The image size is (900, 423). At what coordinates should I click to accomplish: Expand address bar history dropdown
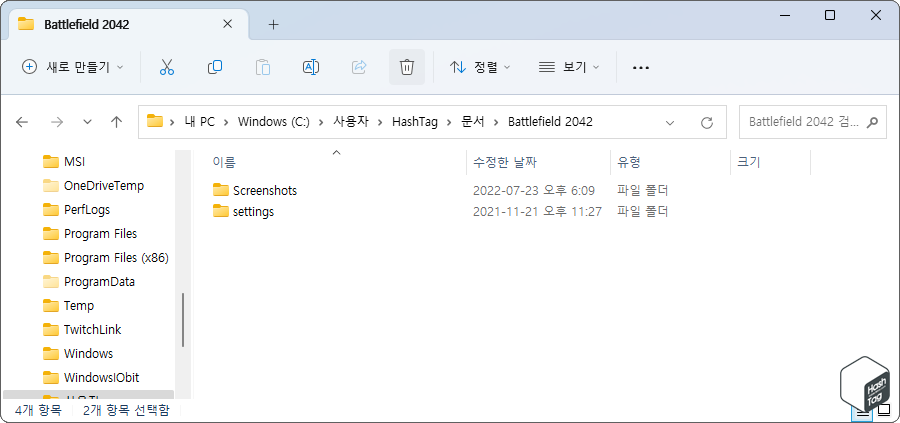coord(669,122)
